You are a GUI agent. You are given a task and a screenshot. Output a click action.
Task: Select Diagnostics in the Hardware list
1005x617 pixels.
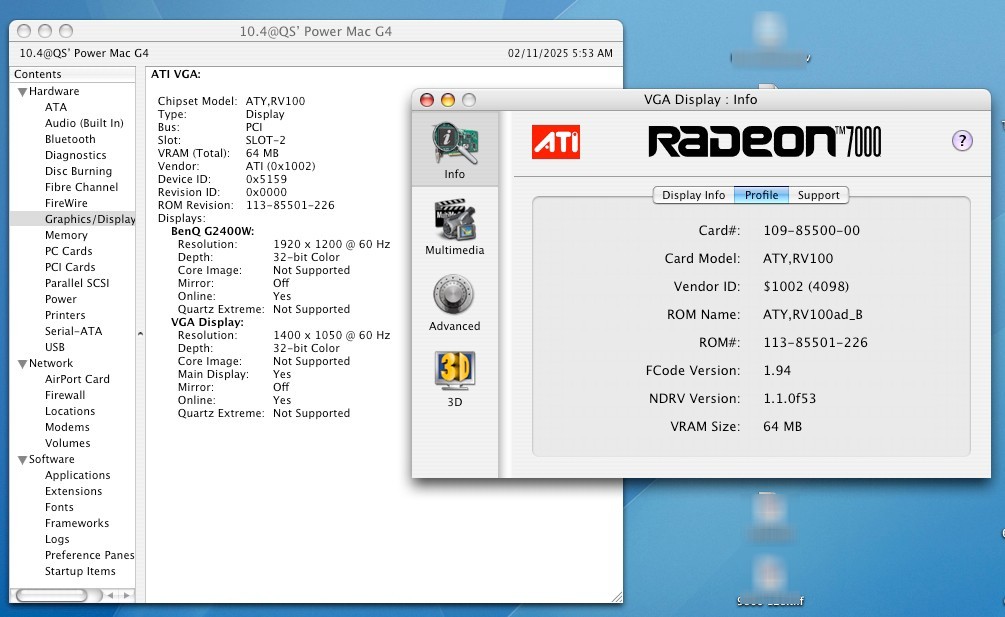(x=76, y=155)
